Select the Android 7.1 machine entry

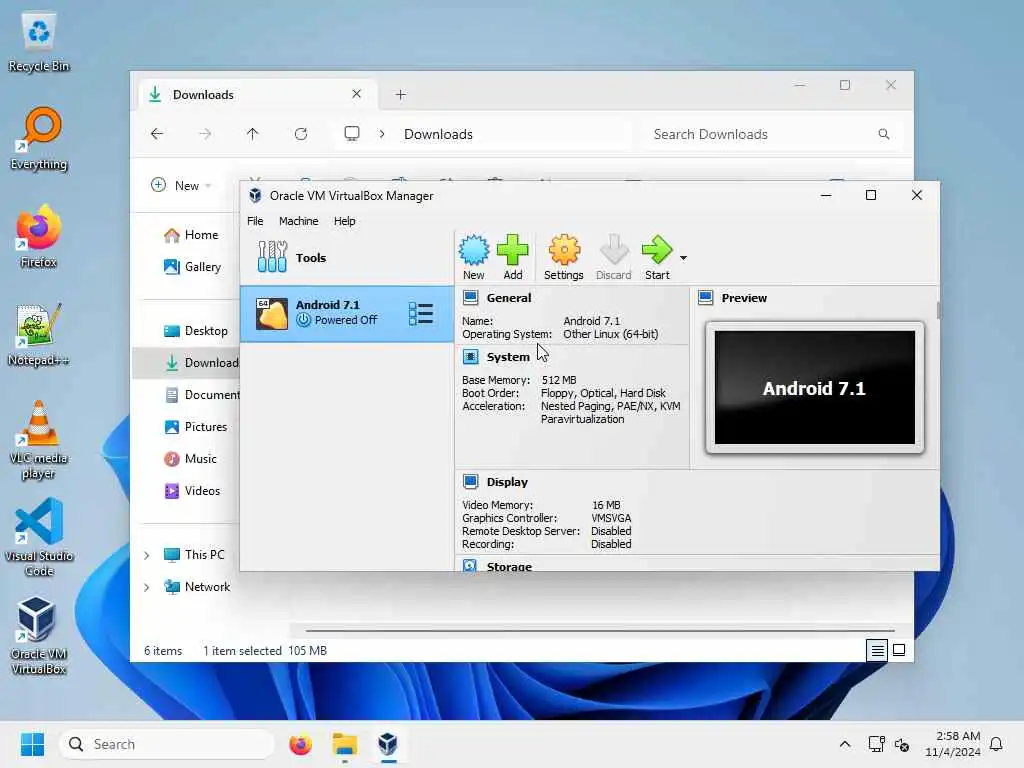347,313
